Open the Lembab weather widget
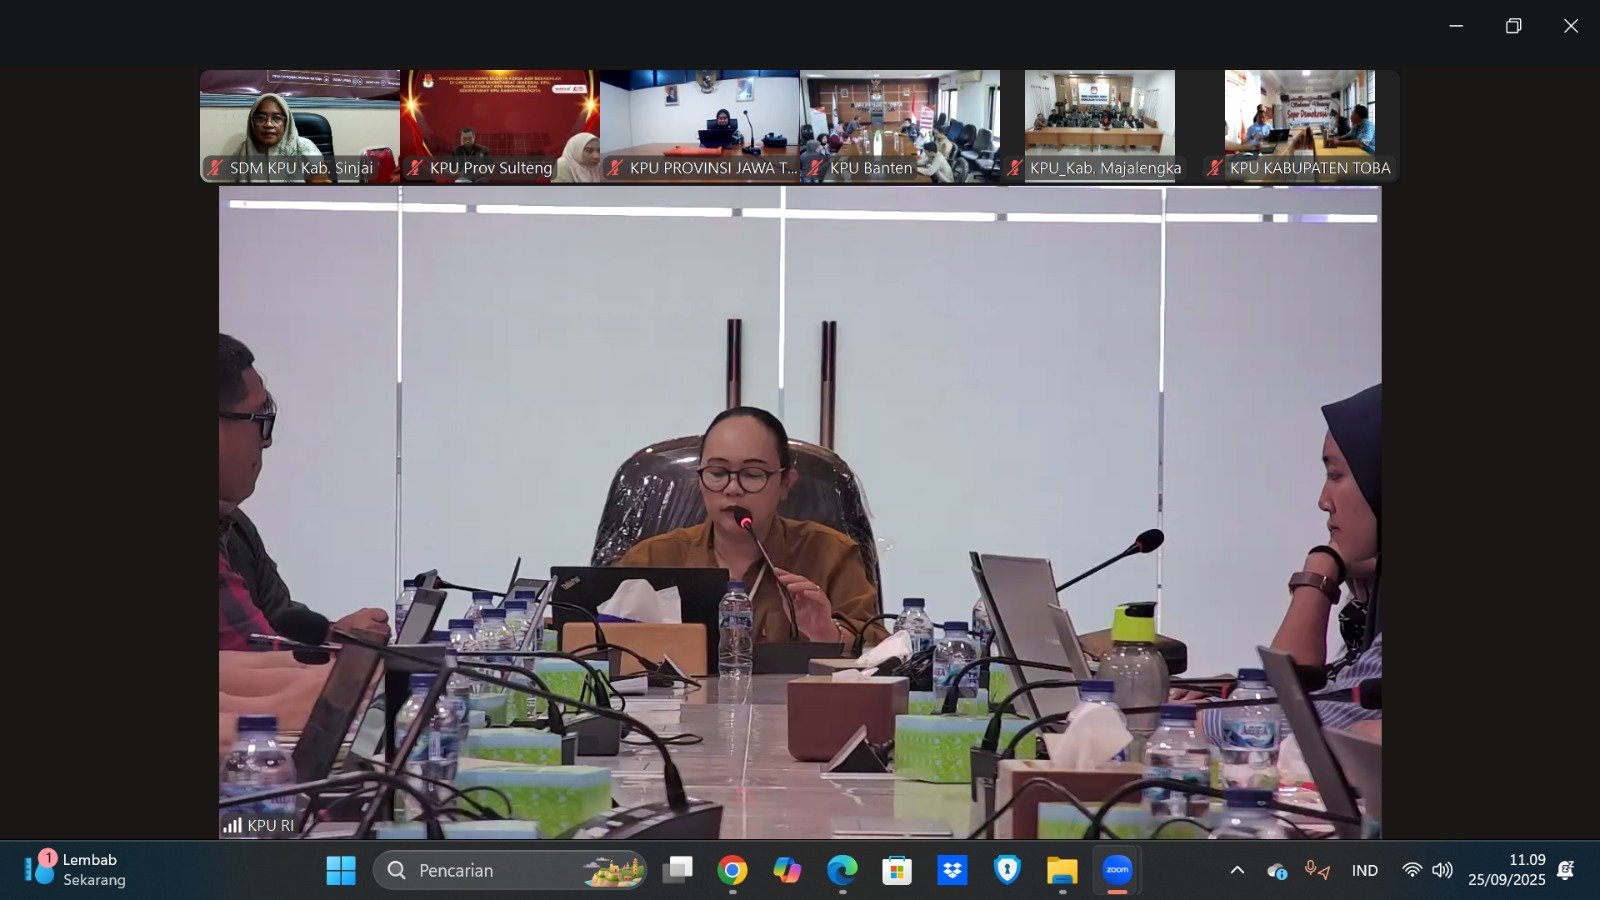This screenshot has width=1600, height=900. 75,870
